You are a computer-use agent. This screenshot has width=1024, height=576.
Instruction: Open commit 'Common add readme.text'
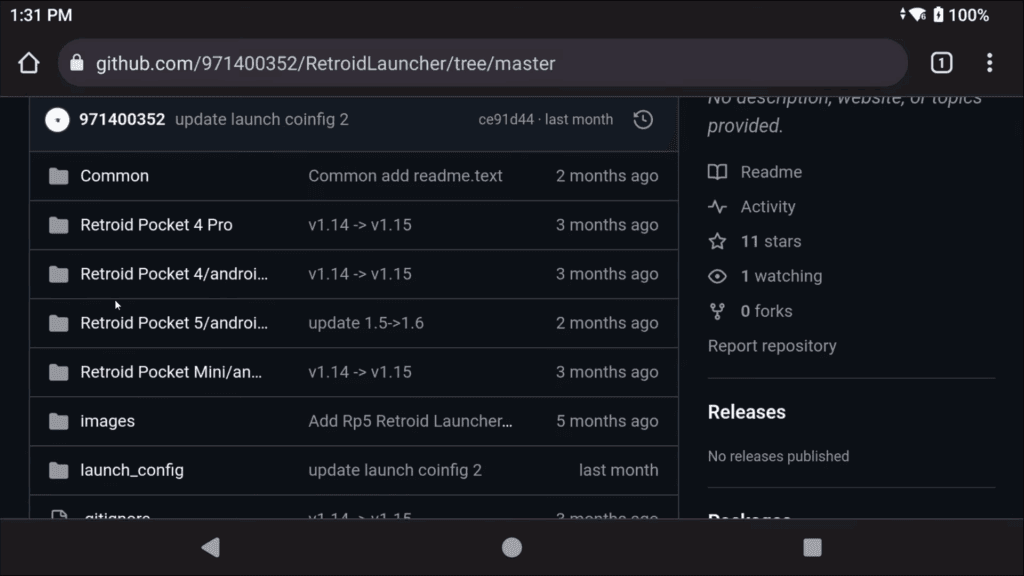coord(406,176)
